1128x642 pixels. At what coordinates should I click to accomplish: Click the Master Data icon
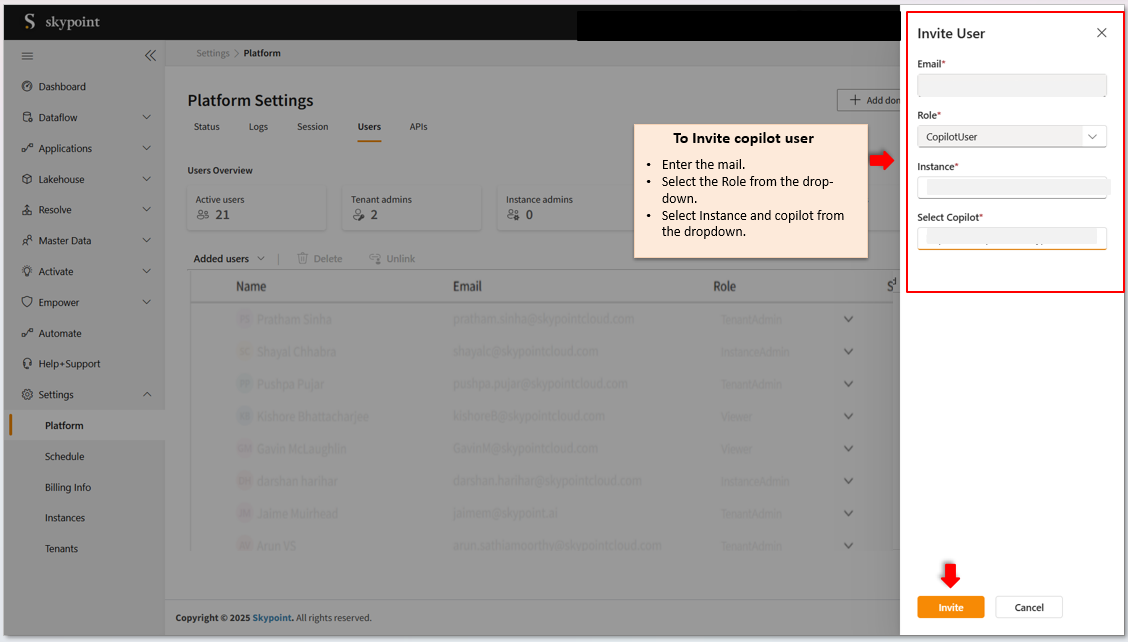point(27,240)
